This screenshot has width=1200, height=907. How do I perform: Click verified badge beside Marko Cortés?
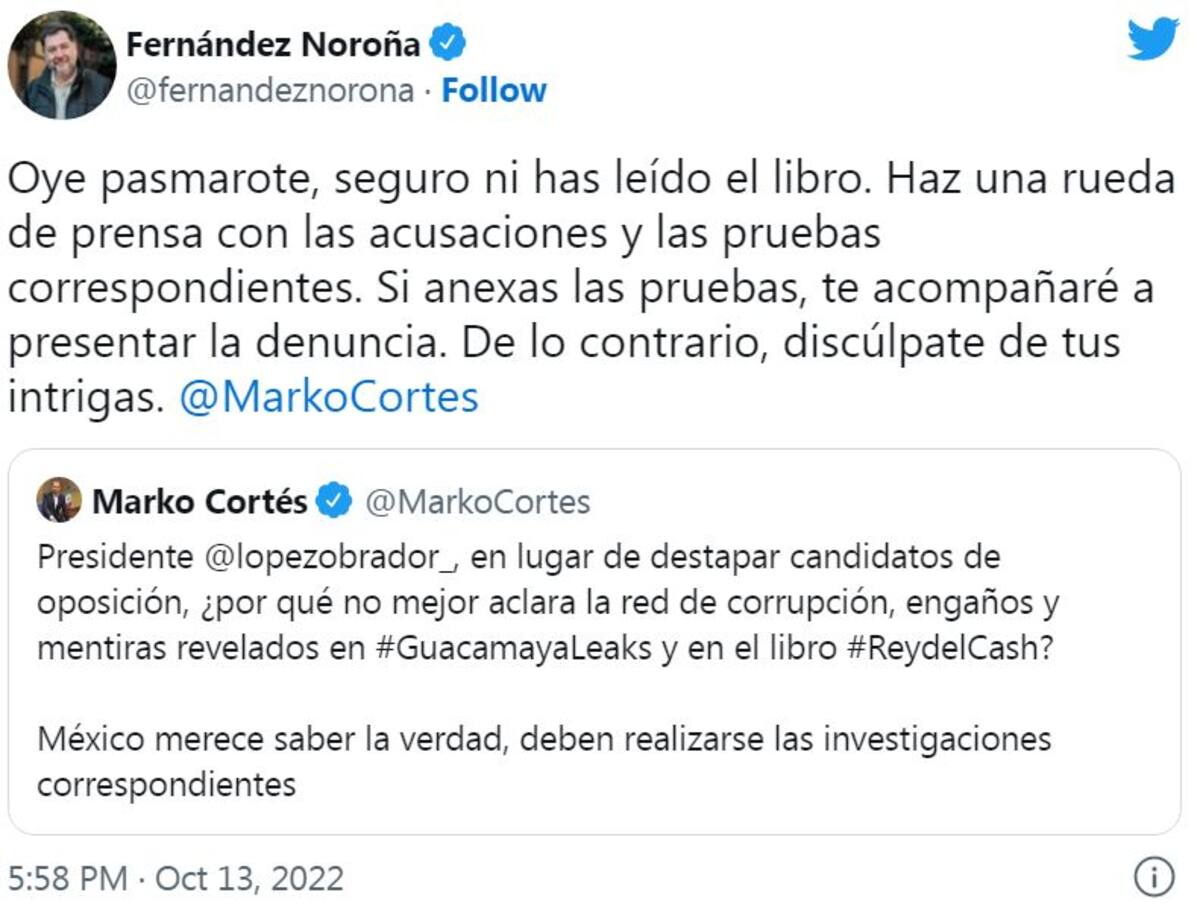335,501
